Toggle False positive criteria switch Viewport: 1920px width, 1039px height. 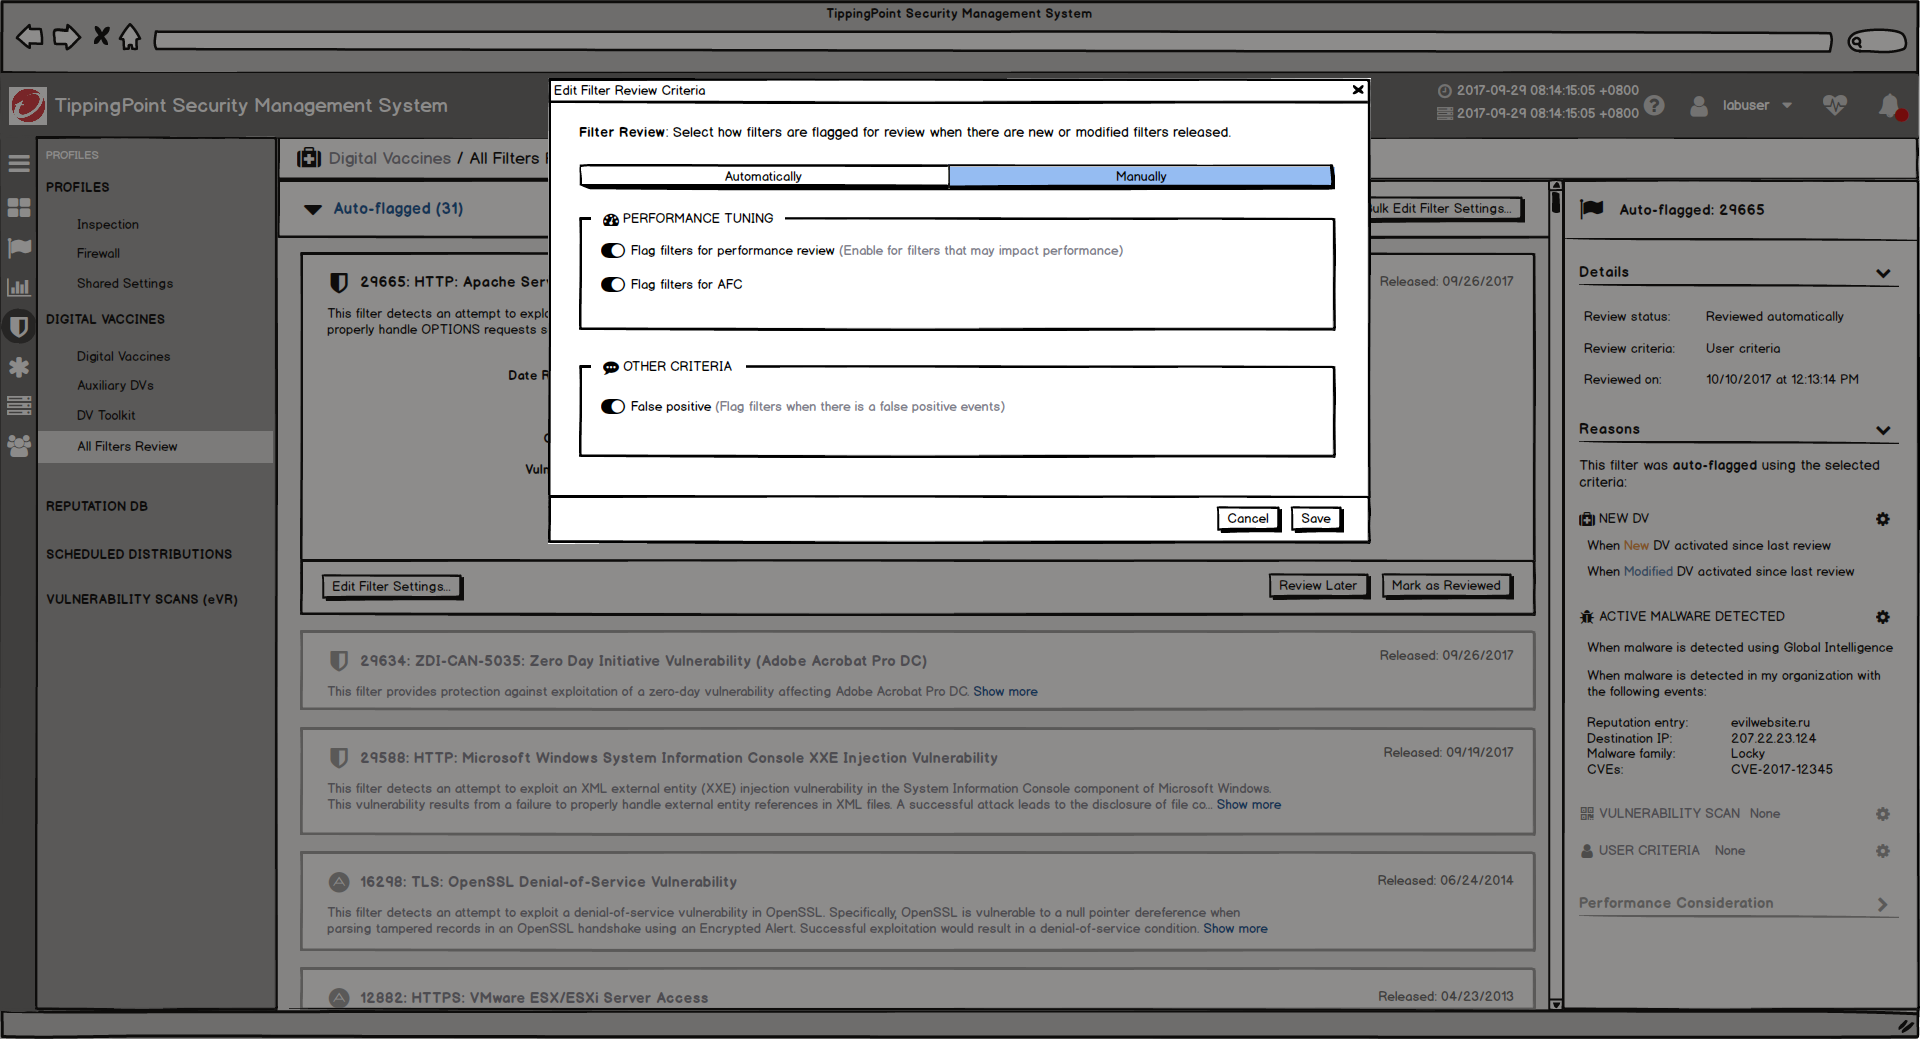pos(613,407)
